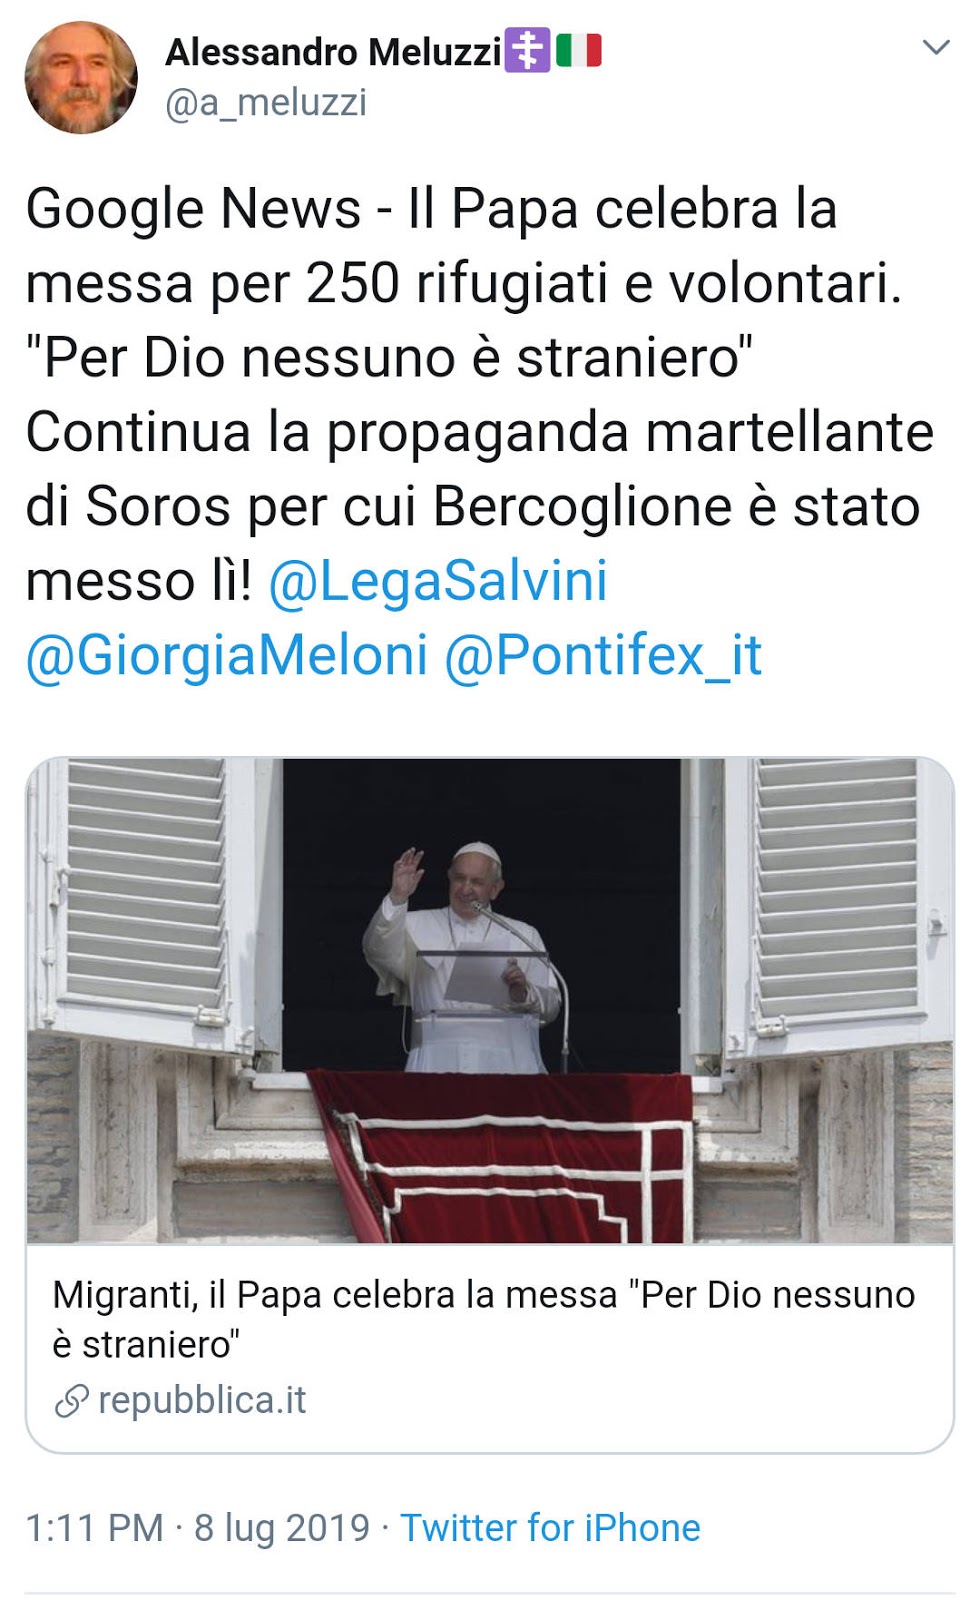Select the tweet body text

point(480,432)
